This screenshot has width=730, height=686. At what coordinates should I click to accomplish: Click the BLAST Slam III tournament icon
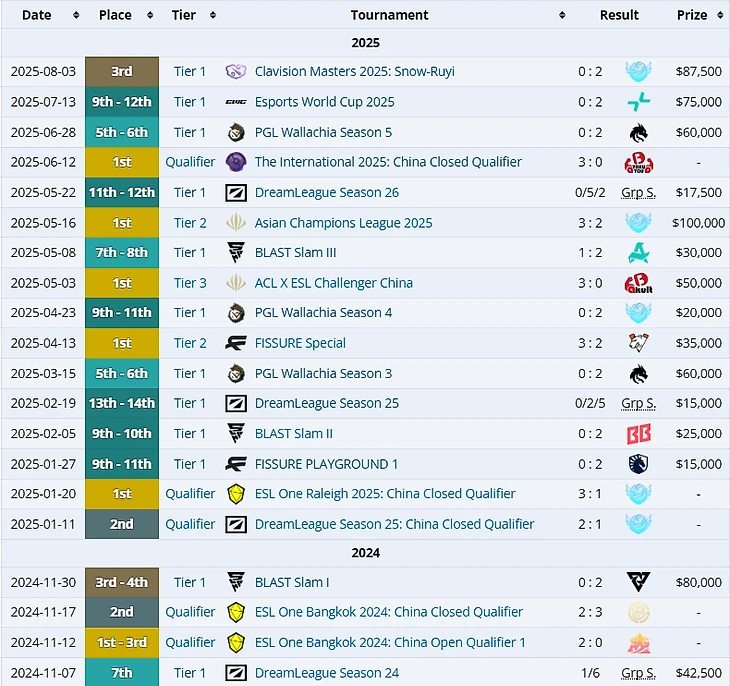point(236,253)
